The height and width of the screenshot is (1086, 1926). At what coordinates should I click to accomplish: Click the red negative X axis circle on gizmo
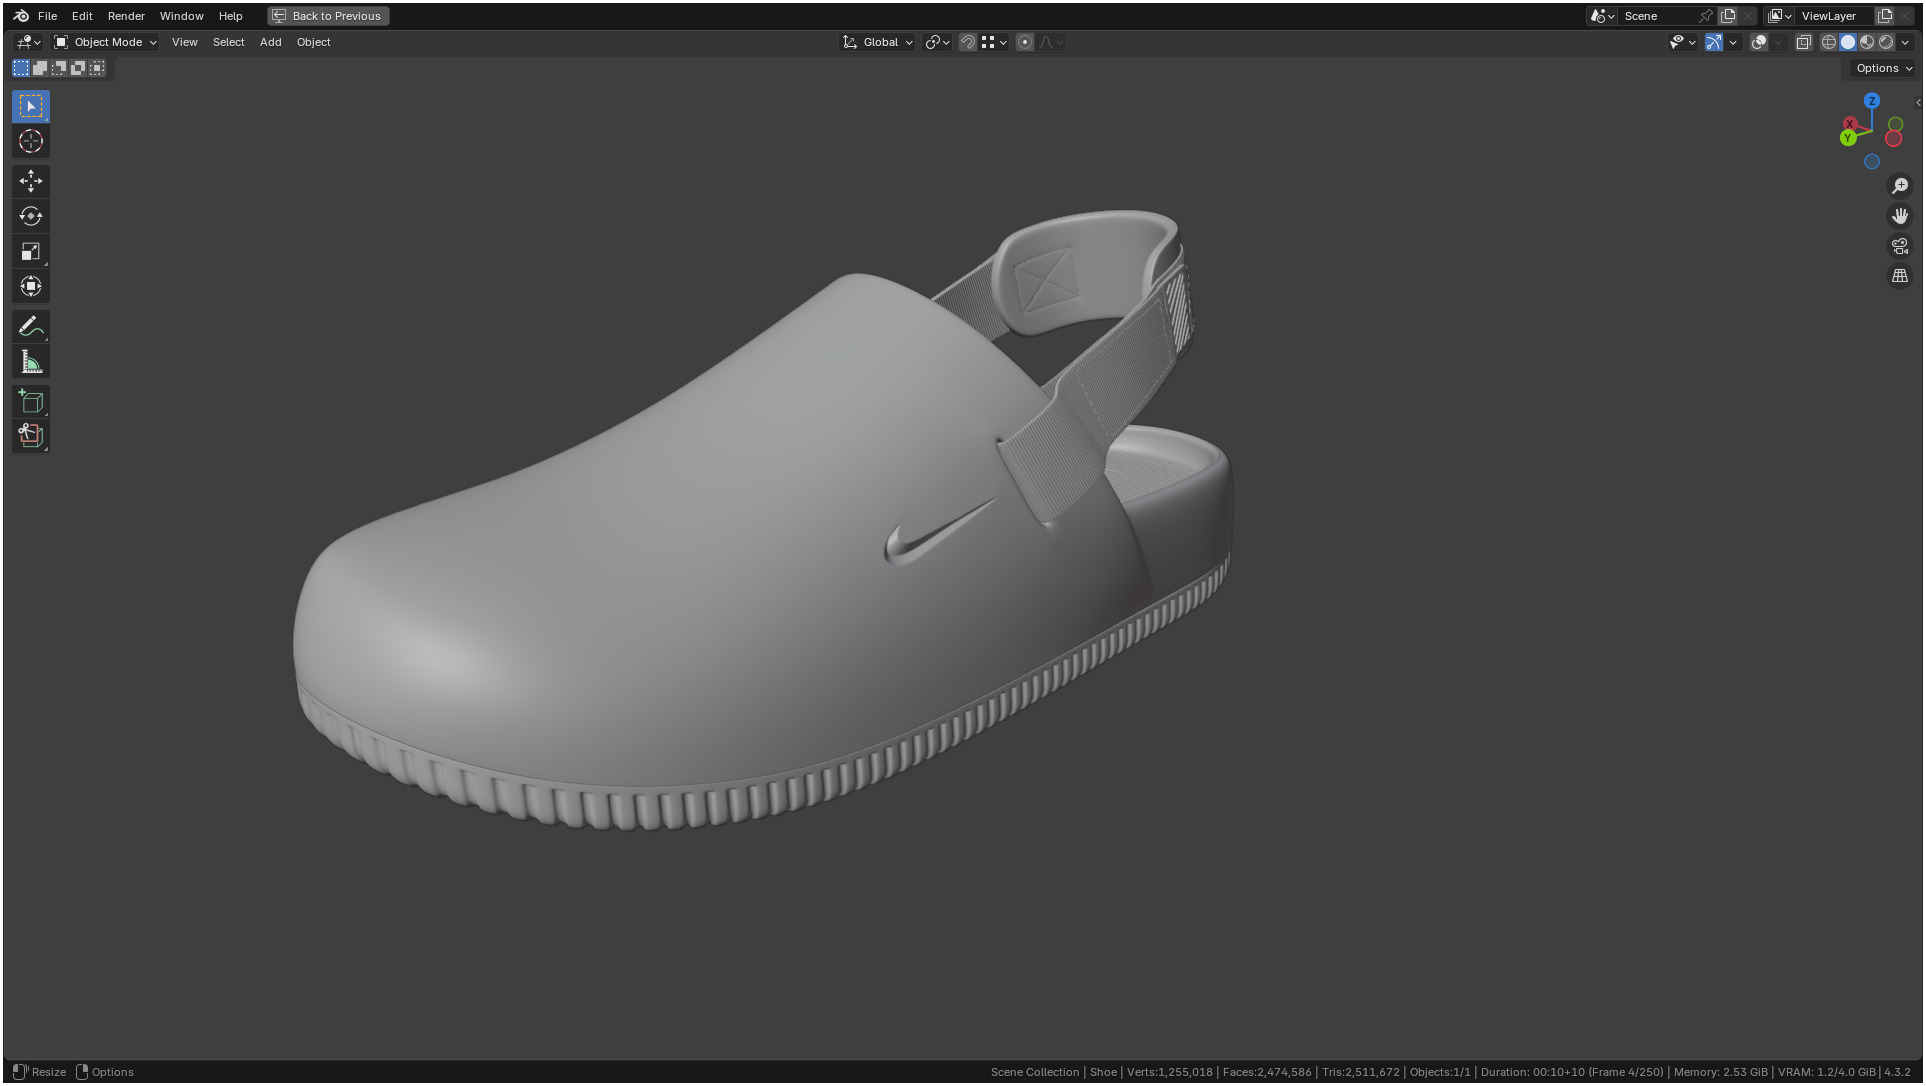pyautogui.click(x=1893, y=139)
